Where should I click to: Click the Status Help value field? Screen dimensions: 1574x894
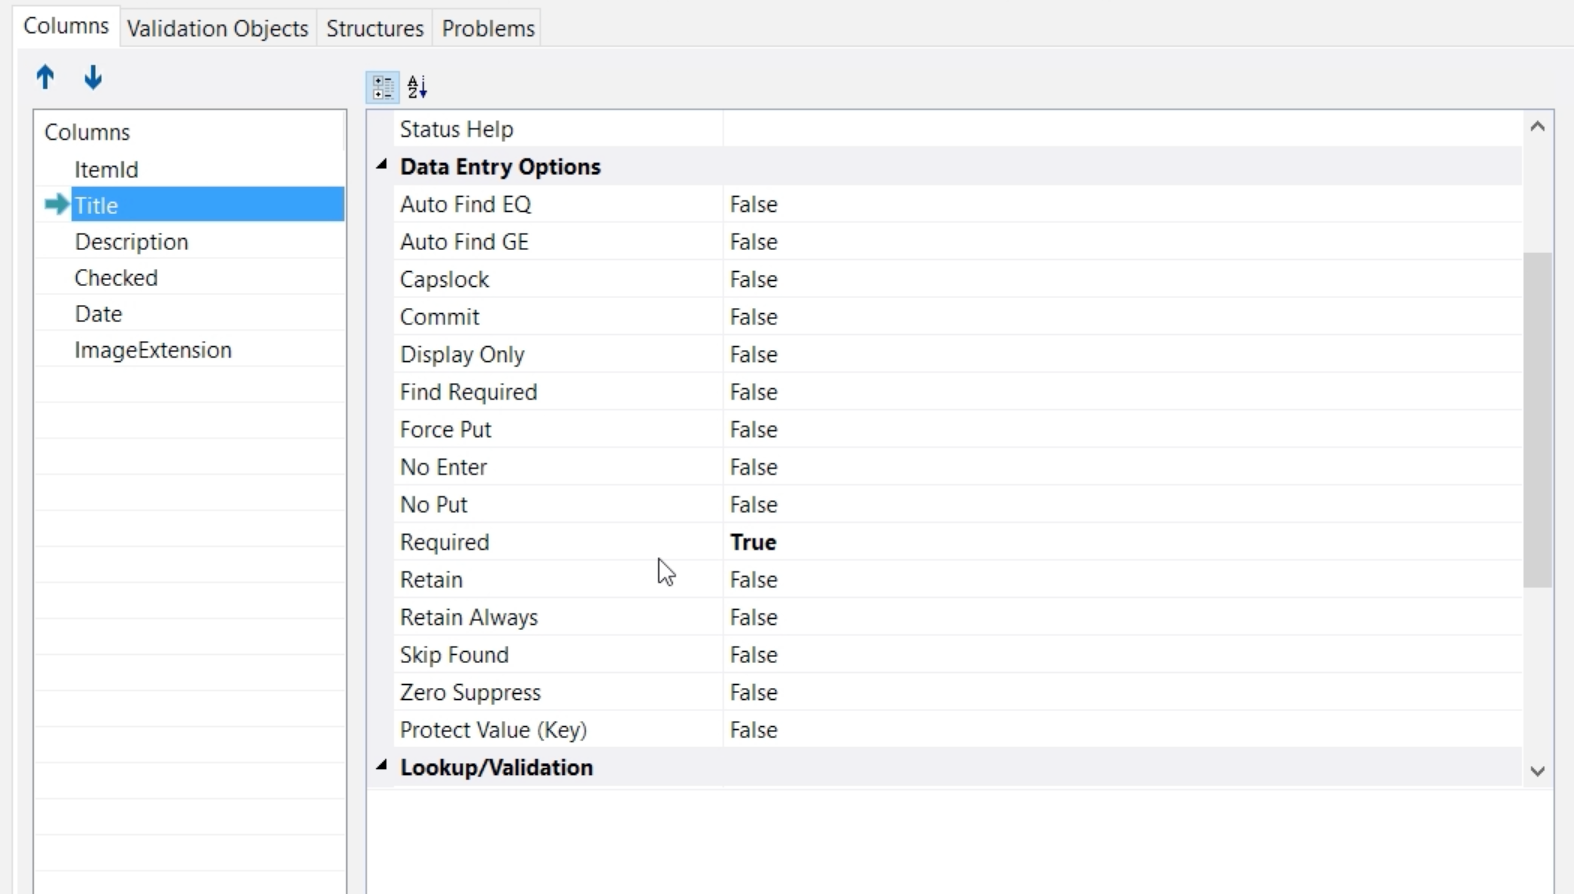1120,130
